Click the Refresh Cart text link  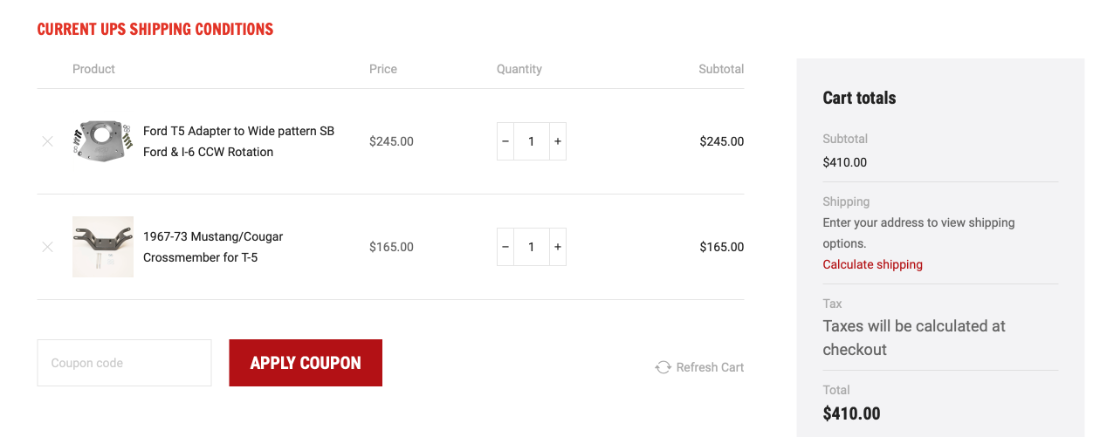point(710,368)
